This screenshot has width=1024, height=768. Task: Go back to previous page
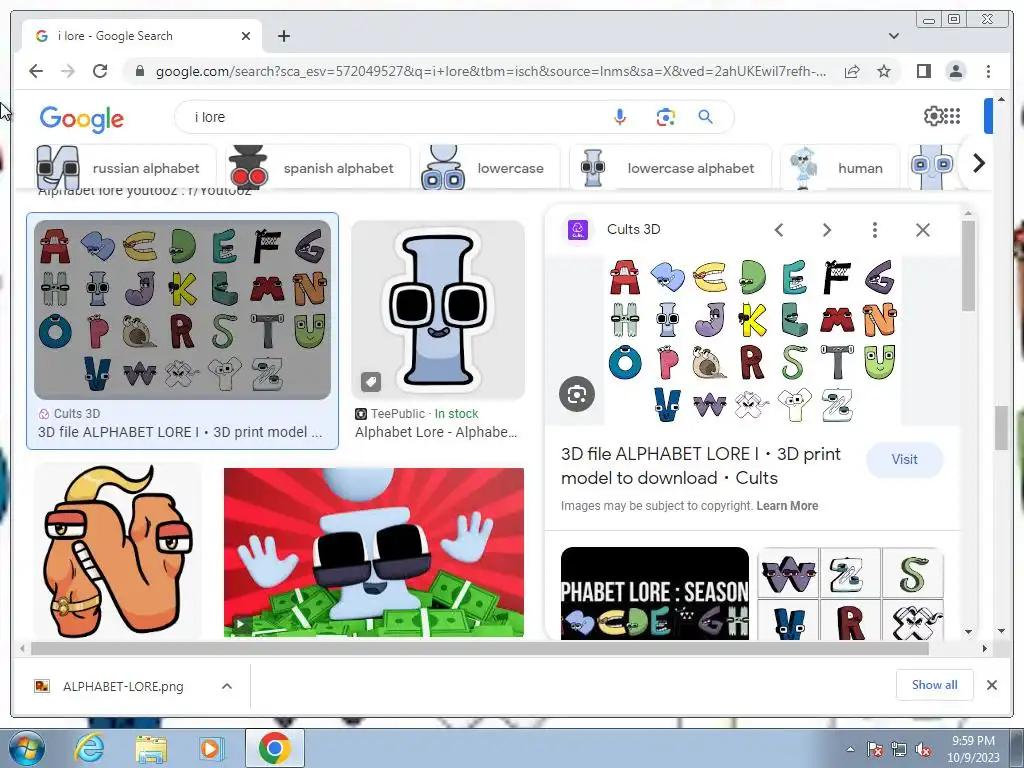pyautogui.click(x=36, y=71)
